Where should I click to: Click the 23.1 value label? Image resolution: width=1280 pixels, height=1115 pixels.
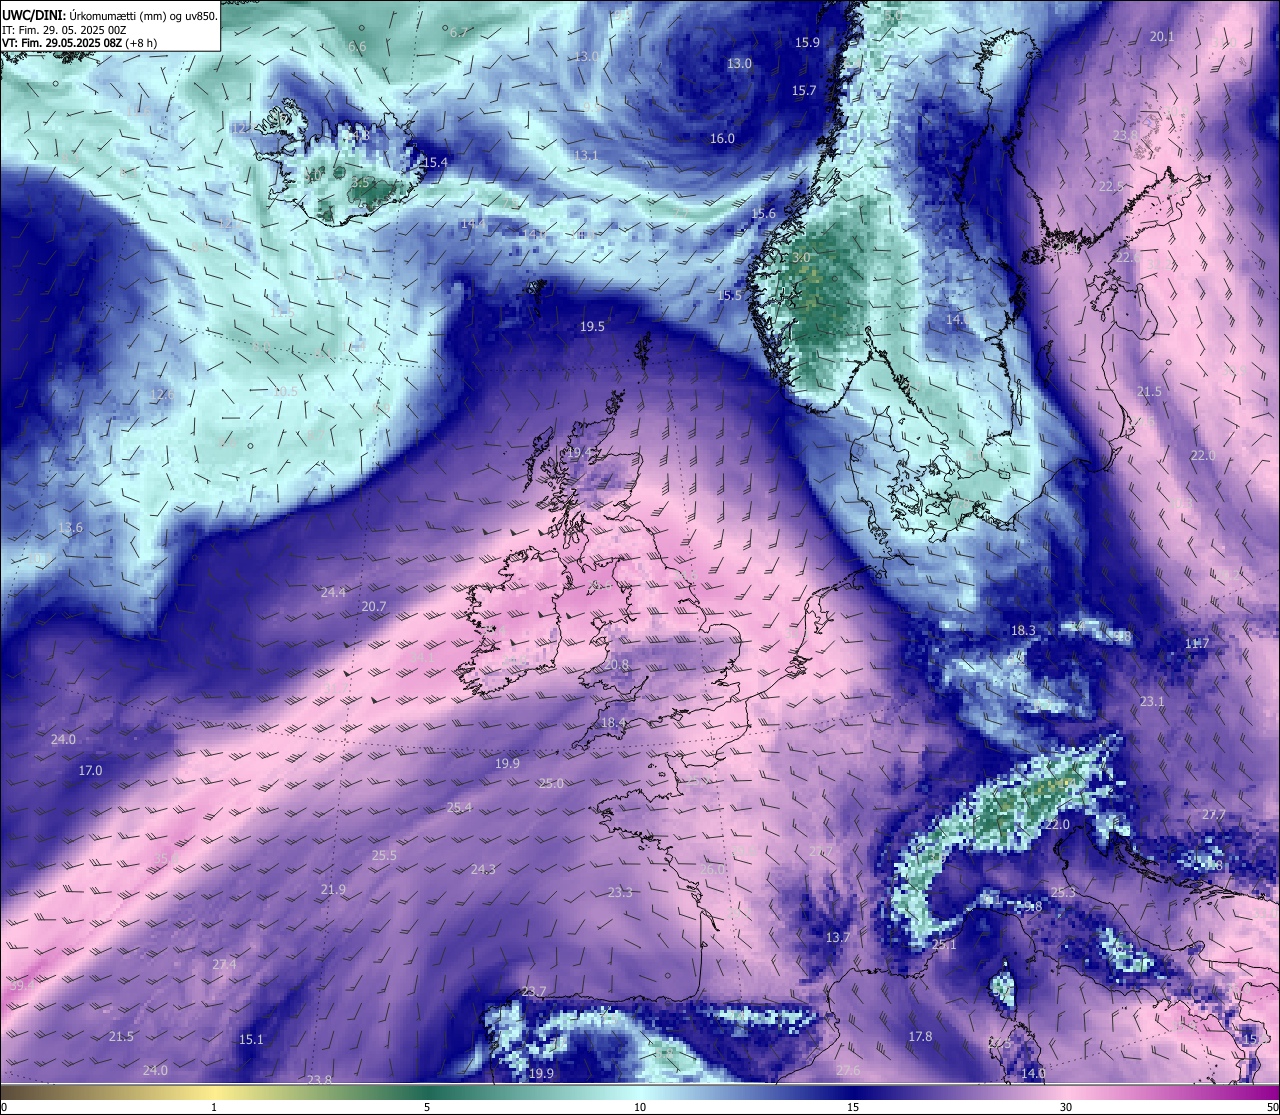point(1152,701)
